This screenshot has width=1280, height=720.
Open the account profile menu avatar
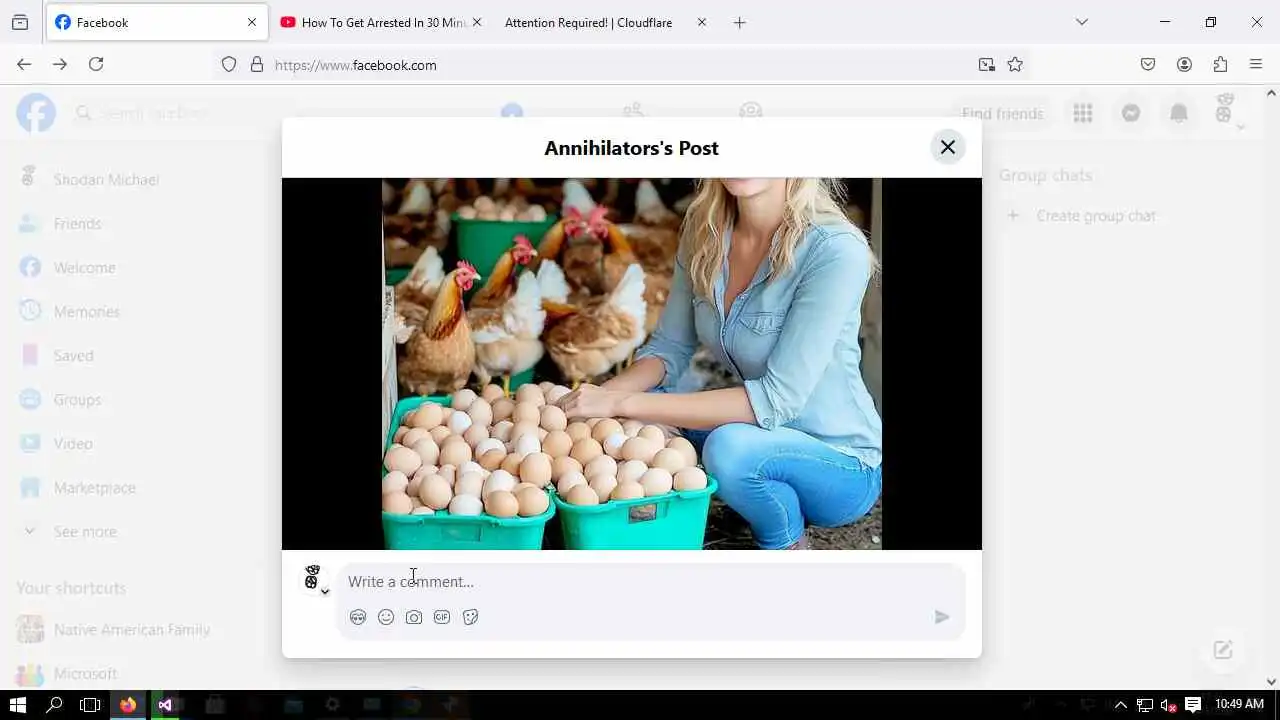(1226, 112)
